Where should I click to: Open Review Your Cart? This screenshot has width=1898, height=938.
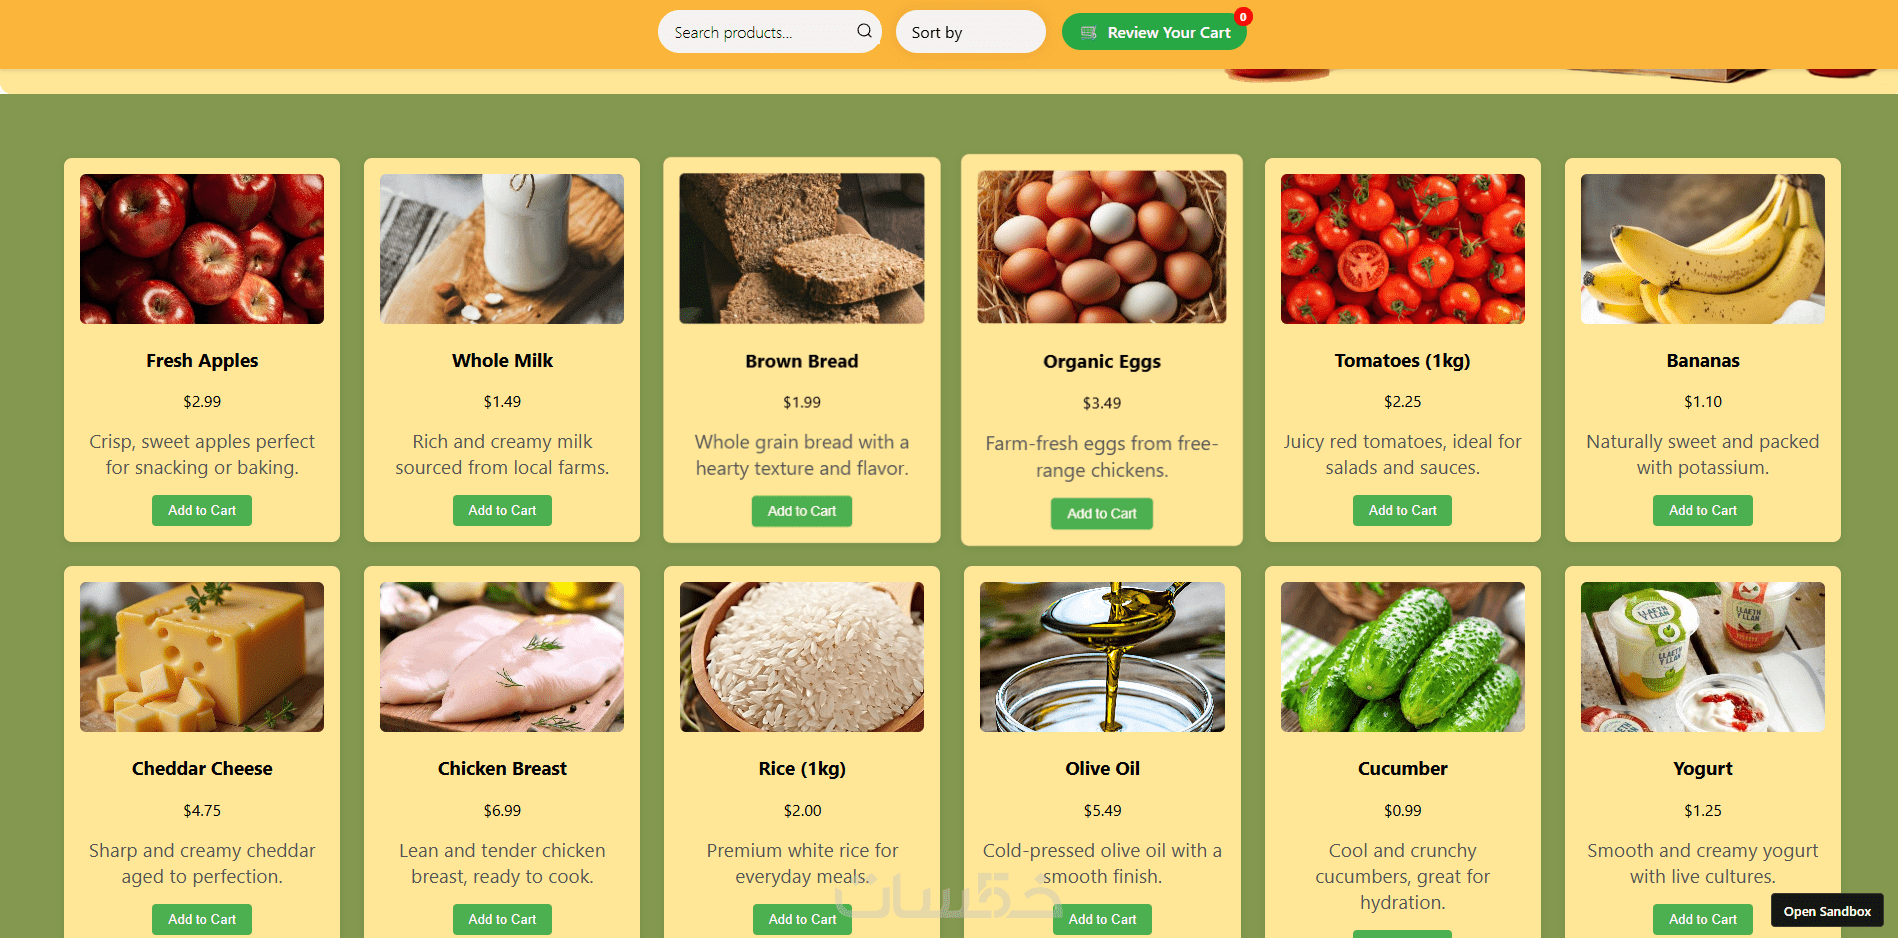pyautogui.click(x=1154, y=32)
